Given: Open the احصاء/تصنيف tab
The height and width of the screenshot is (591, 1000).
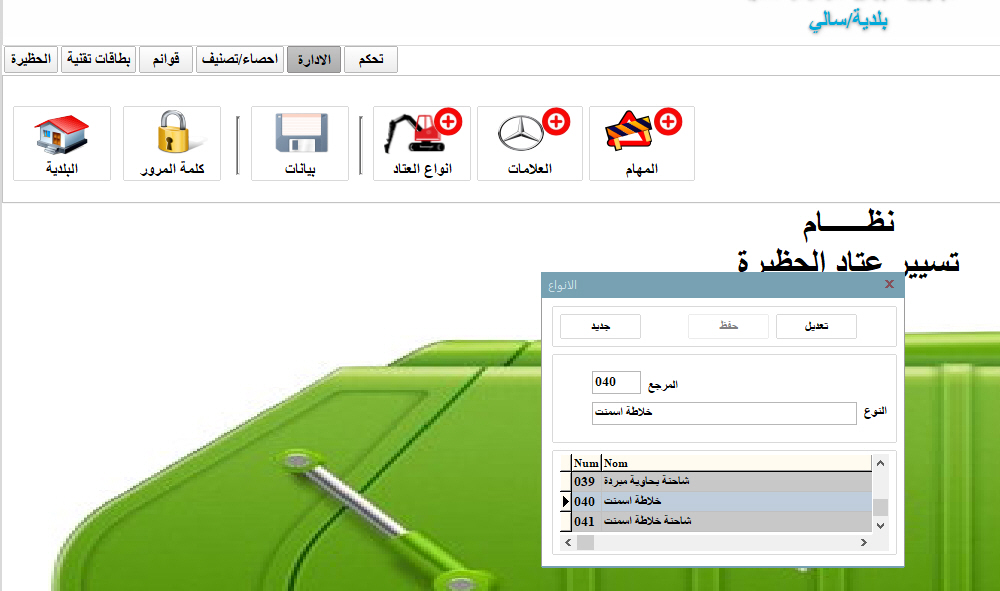Looking at the screenshot, I should pyautogui.click(x=240, y=60).
